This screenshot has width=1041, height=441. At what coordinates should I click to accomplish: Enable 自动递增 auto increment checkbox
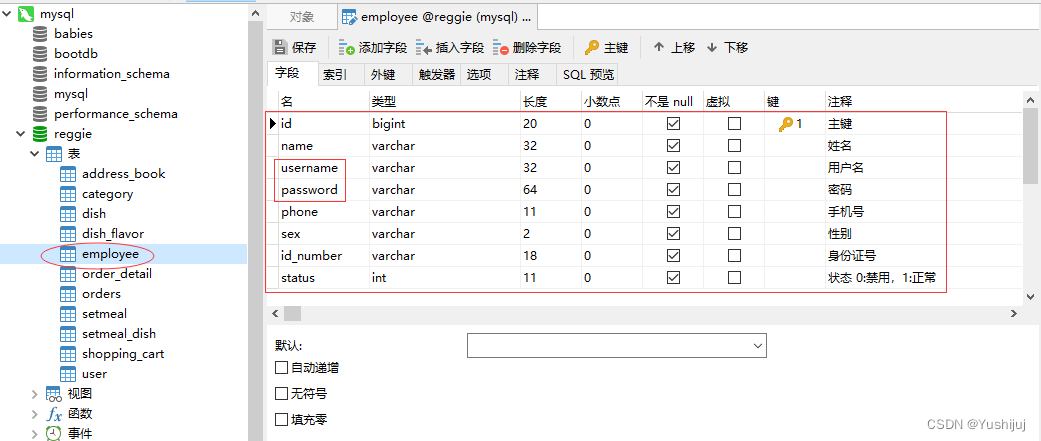coord(281,367)
